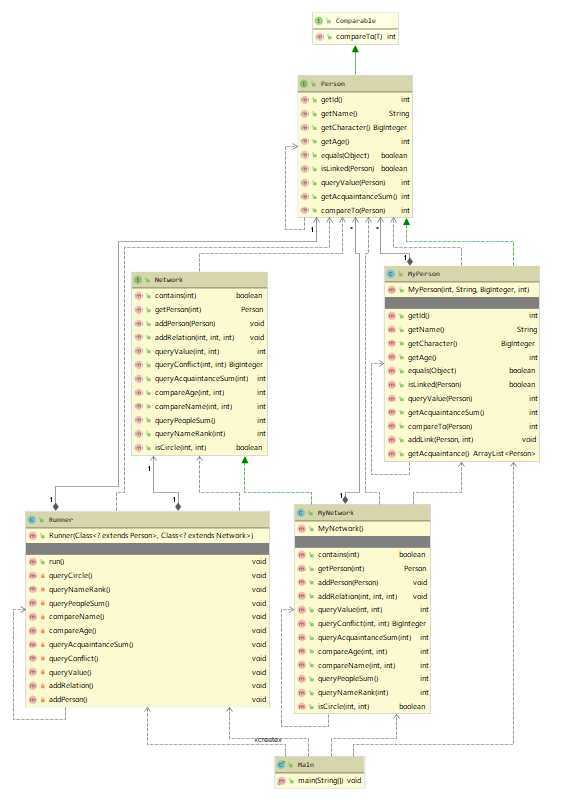The height and width of the screenshot is (799, 562).
Task: Click the Runner class icon in its header
Action: pos(33,520)
